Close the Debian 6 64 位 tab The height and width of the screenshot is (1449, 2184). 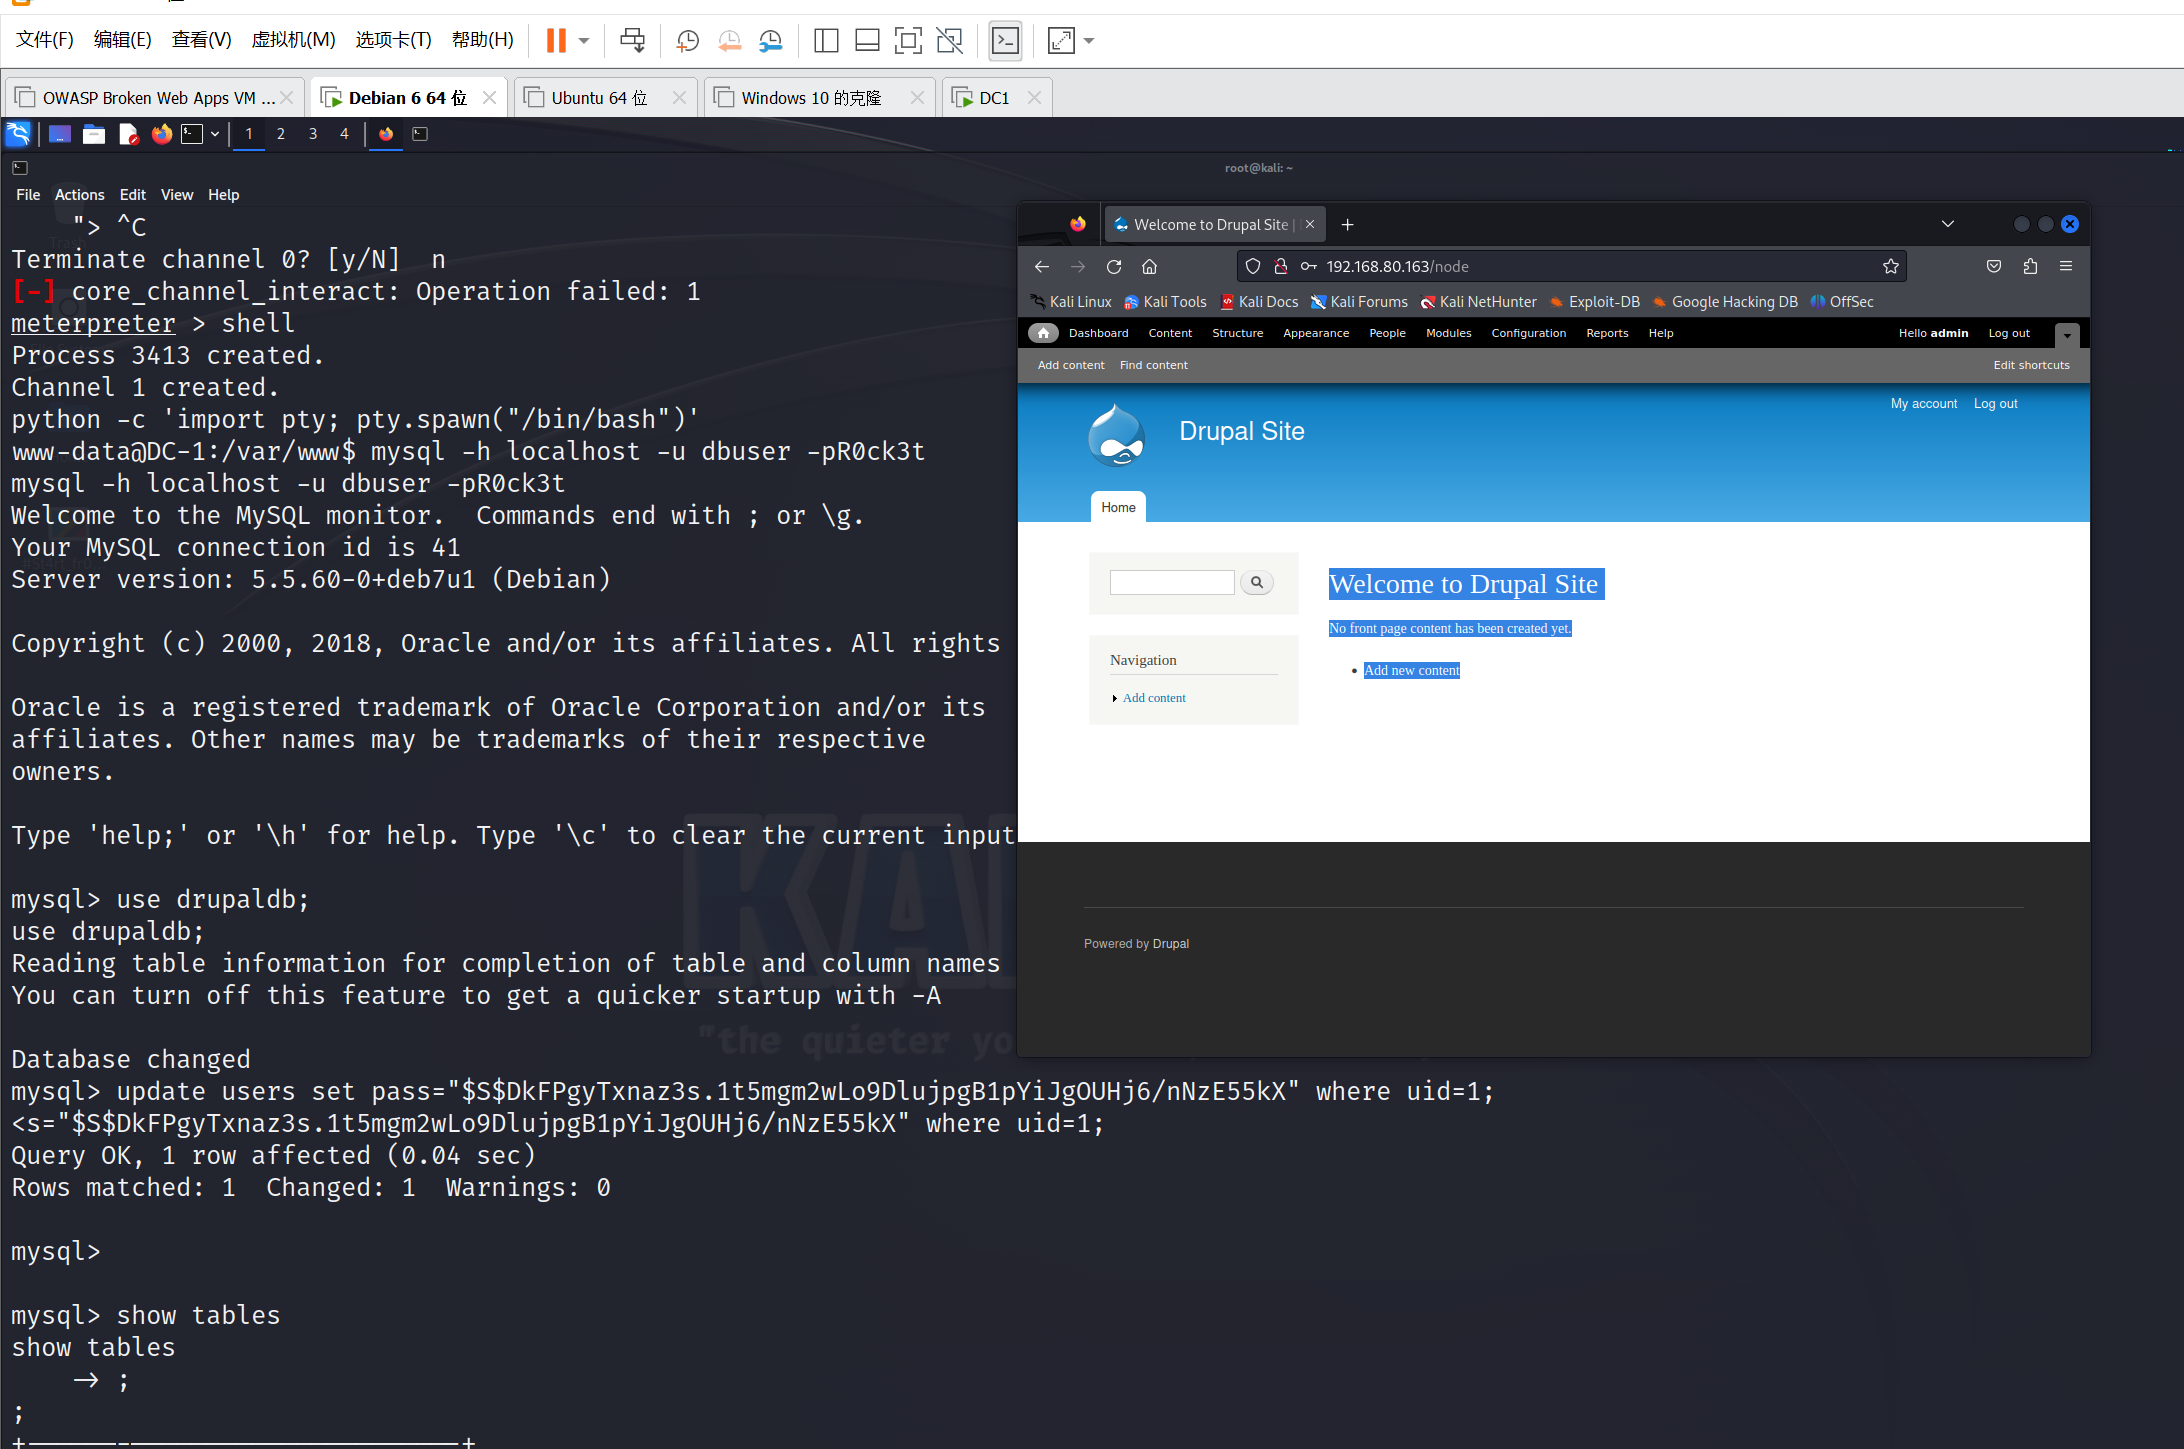tap(489, 97)
